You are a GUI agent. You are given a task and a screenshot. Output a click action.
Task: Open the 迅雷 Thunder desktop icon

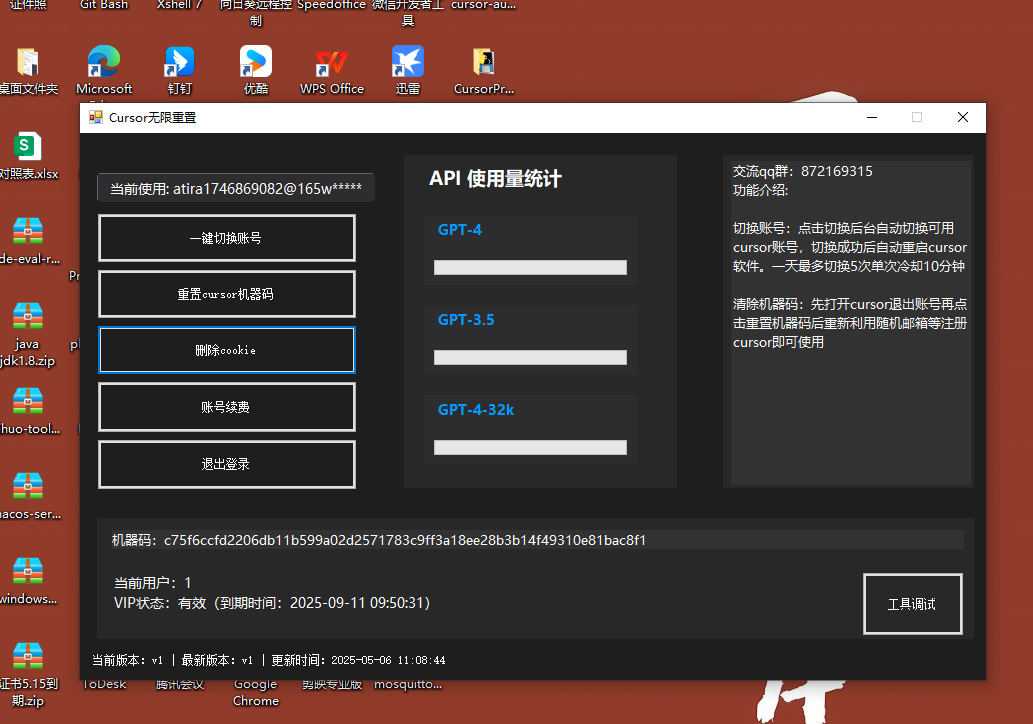(x=408, y=70)
